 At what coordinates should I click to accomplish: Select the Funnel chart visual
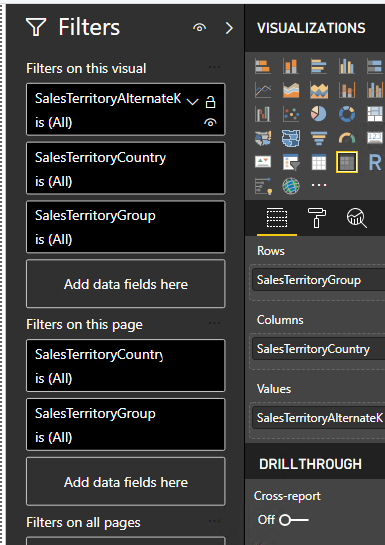(319, 138)
